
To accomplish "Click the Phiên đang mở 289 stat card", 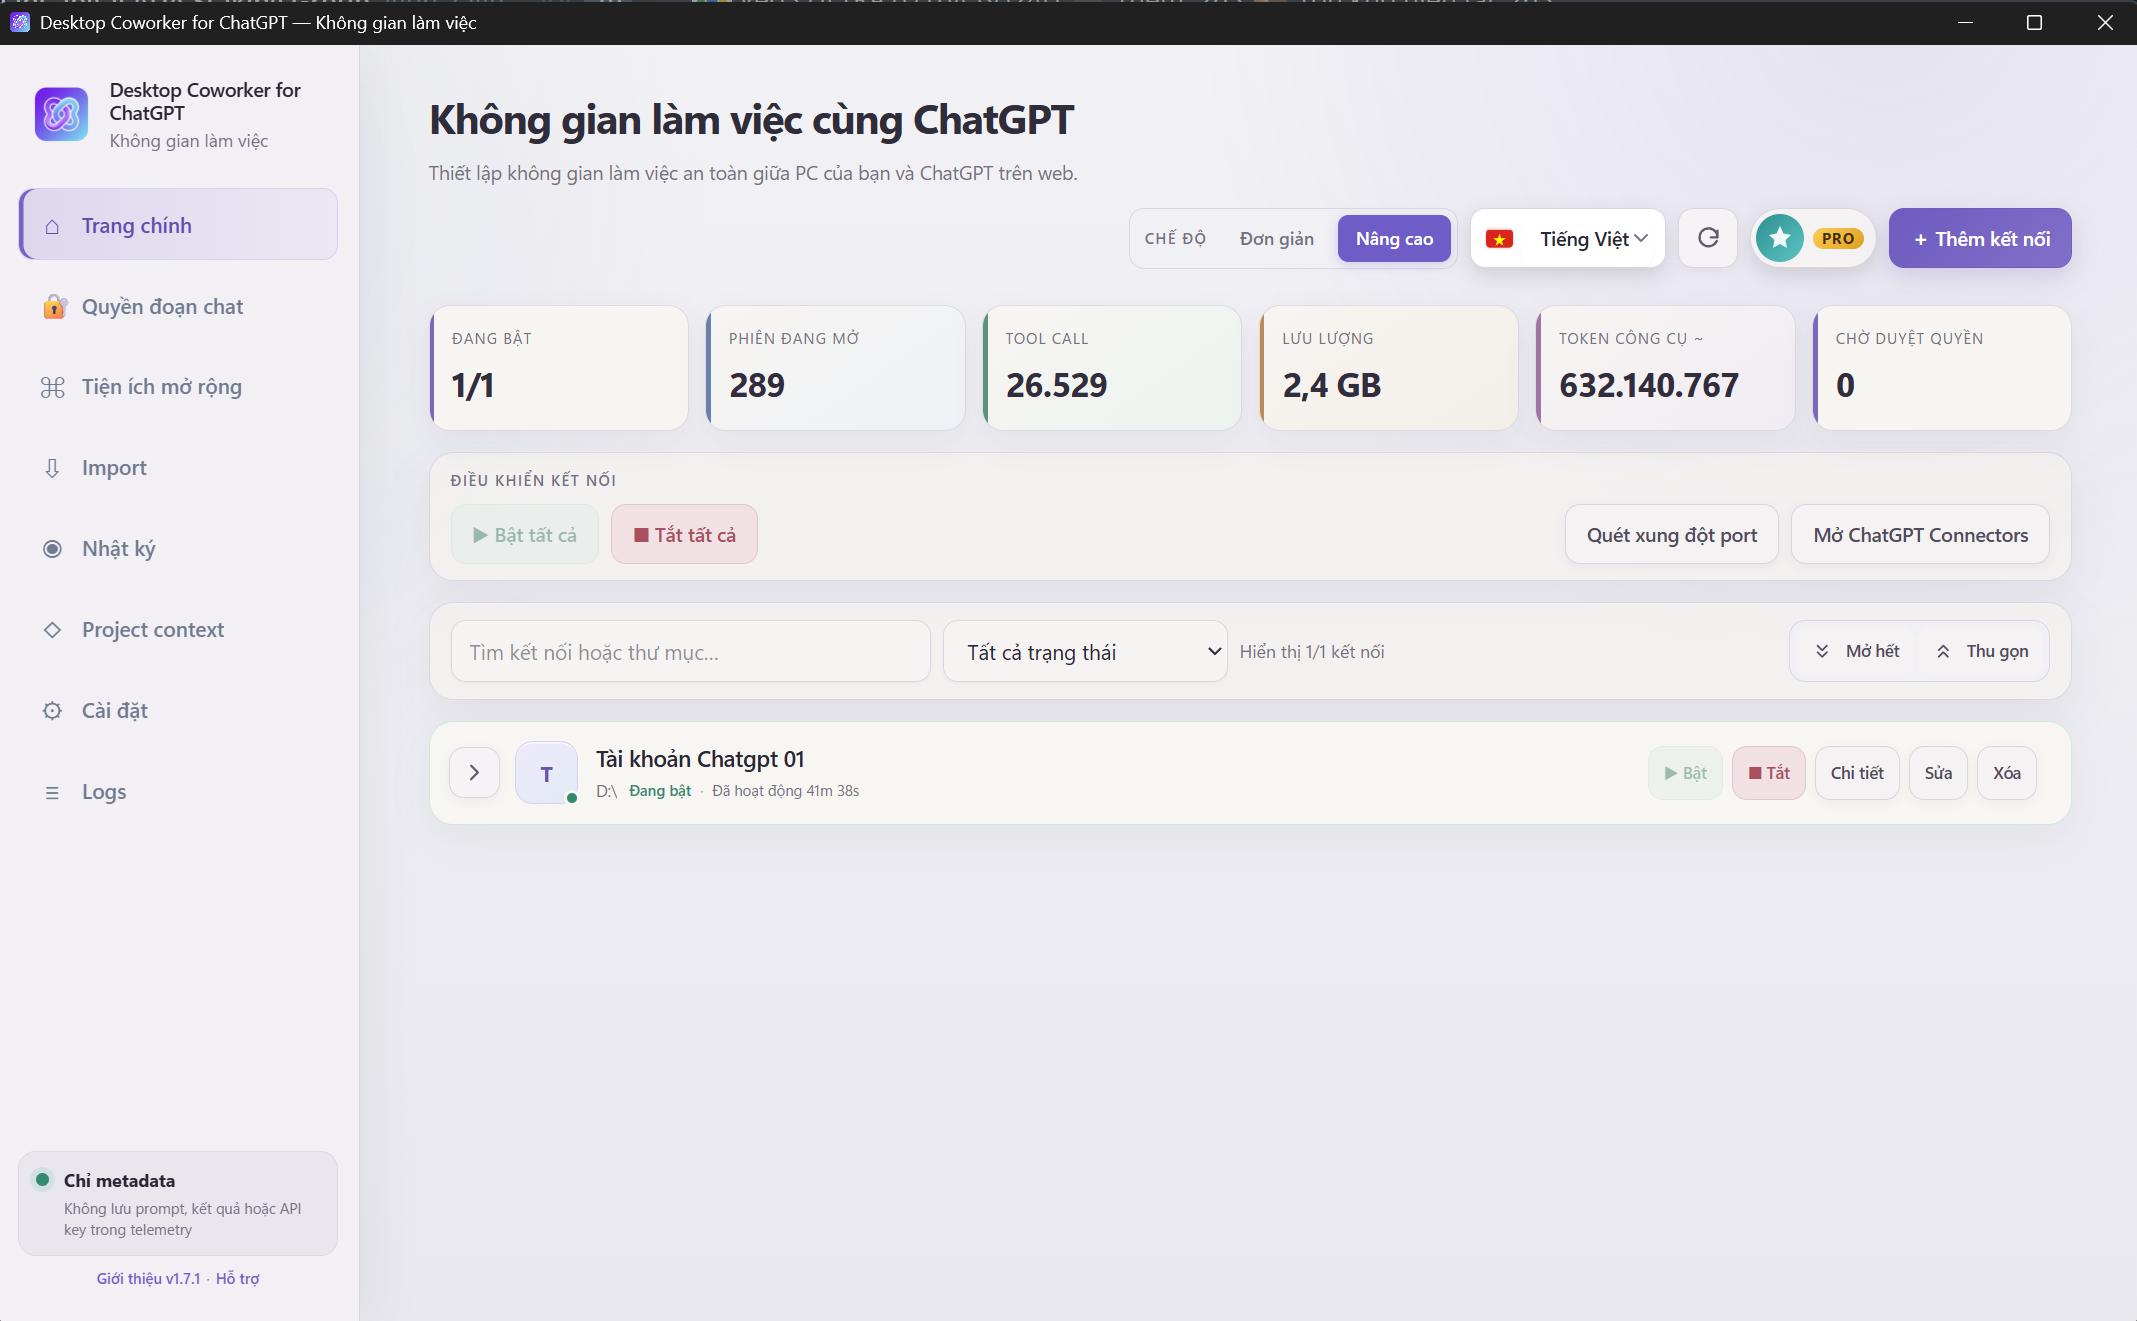I will 836,368.
